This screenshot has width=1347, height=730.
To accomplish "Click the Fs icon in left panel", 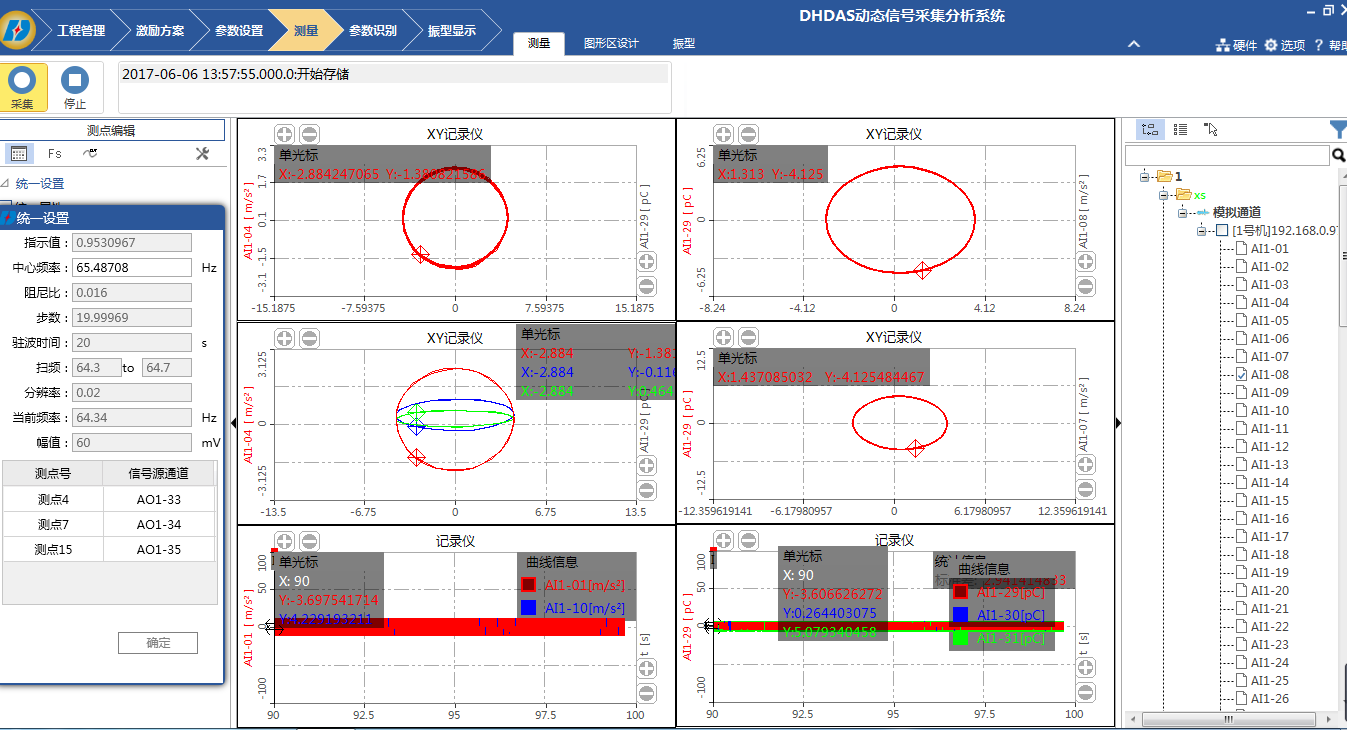I will (55, 154).
